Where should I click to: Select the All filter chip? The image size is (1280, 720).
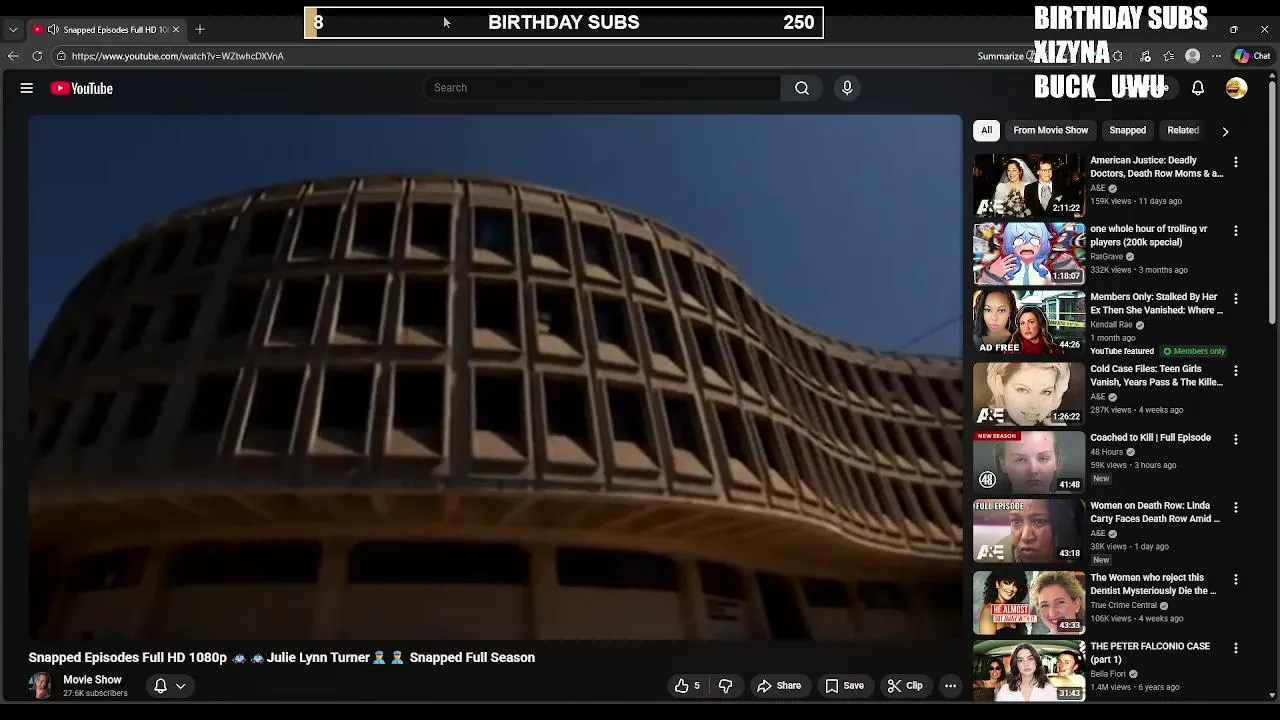point(986,130)
